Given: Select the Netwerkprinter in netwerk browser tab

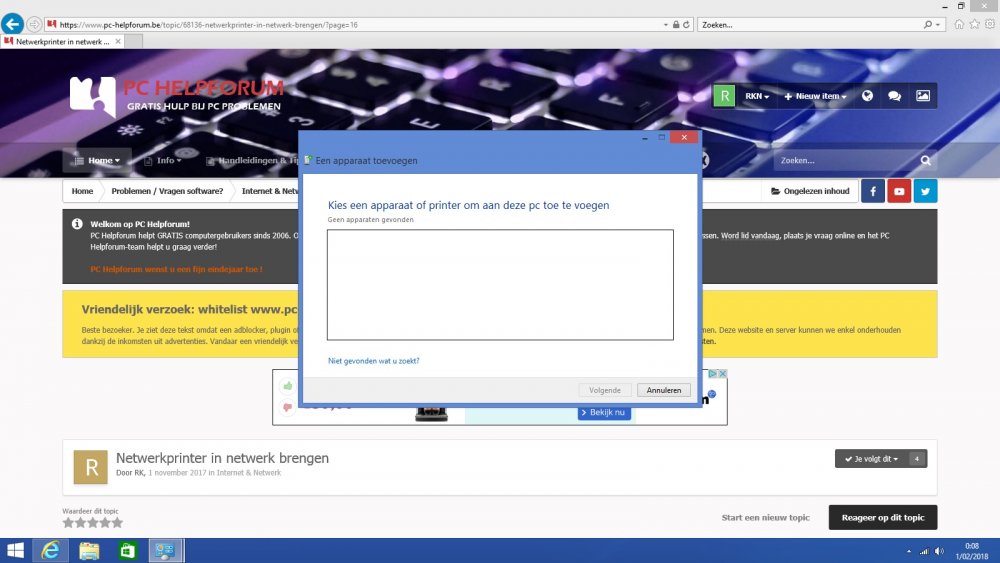Looking at the screenshot, I should (62, 41).
